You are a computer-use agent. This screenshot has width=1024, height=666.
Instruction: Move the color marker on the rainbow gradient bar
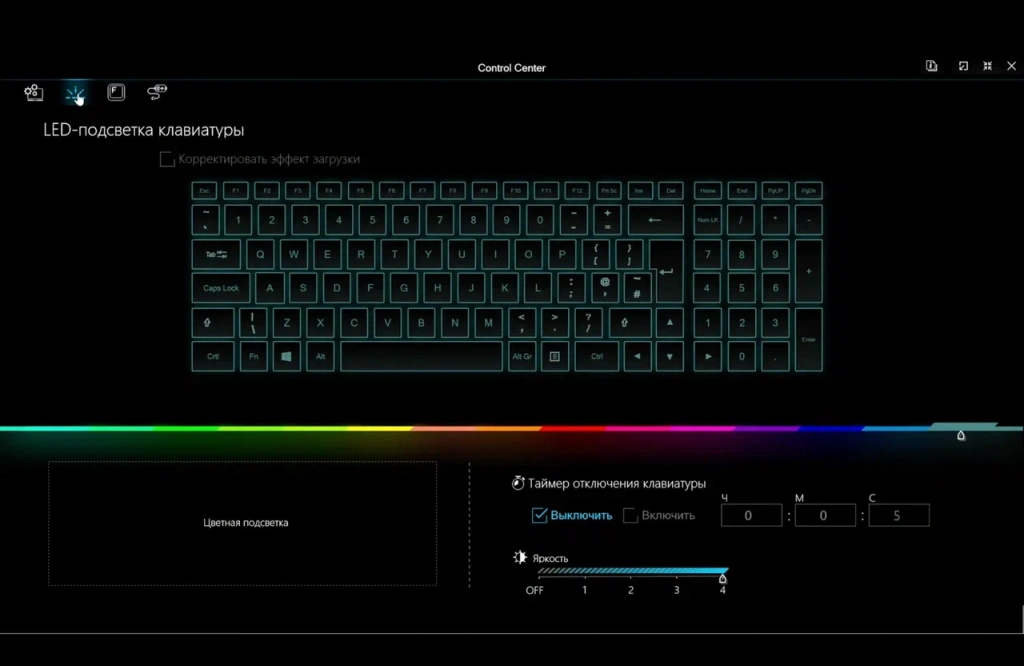click(x=960, y=435)
